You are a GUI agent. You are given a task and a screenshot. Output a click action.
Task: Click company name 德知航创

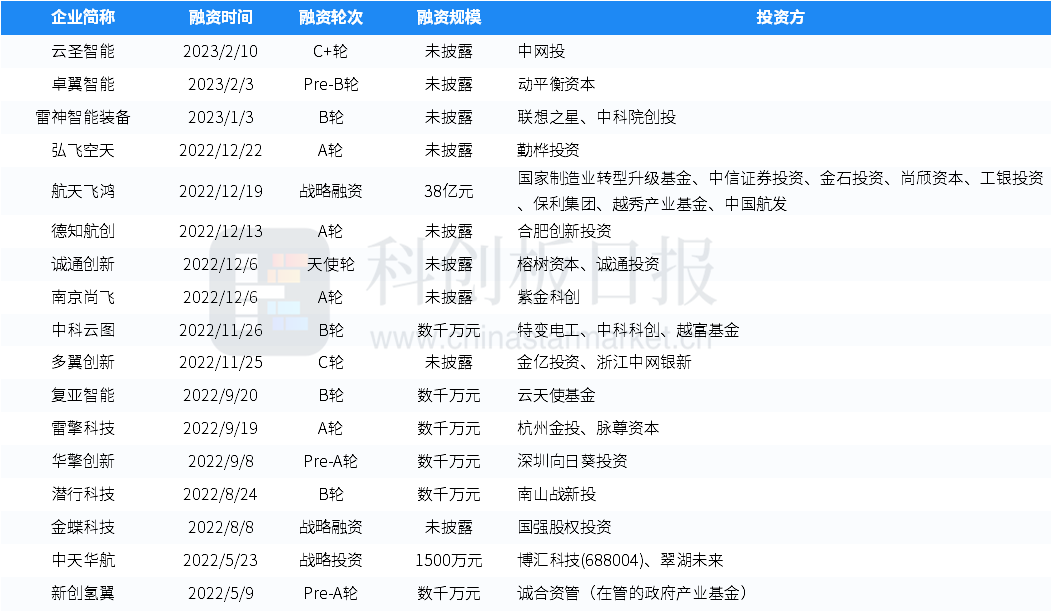click(83, 231)
